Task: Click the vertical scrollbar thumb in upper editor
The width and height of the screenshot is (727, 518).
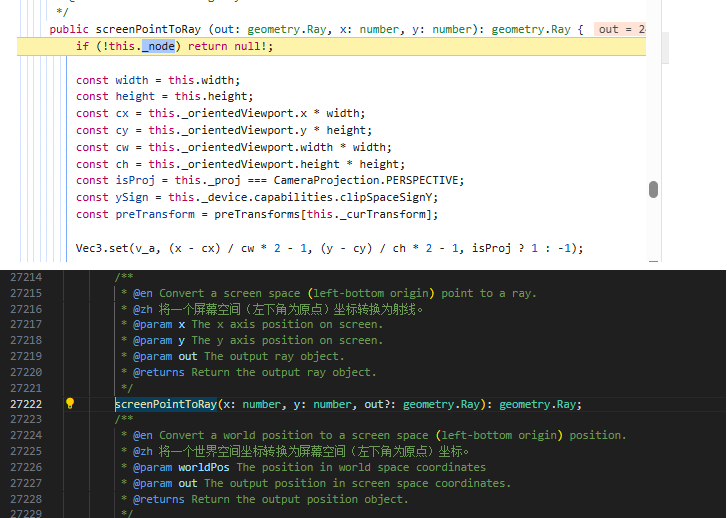Action: (653, 190)
